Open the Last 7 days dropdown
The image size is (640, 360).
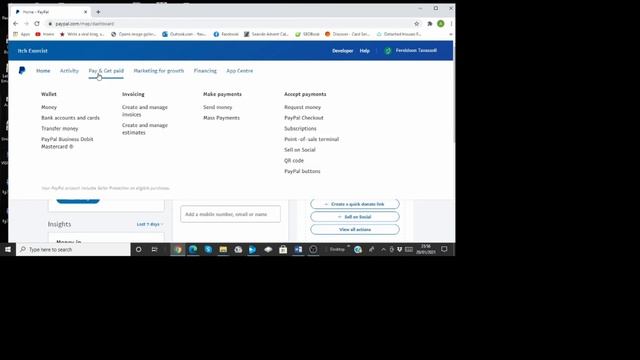point(150,224)
